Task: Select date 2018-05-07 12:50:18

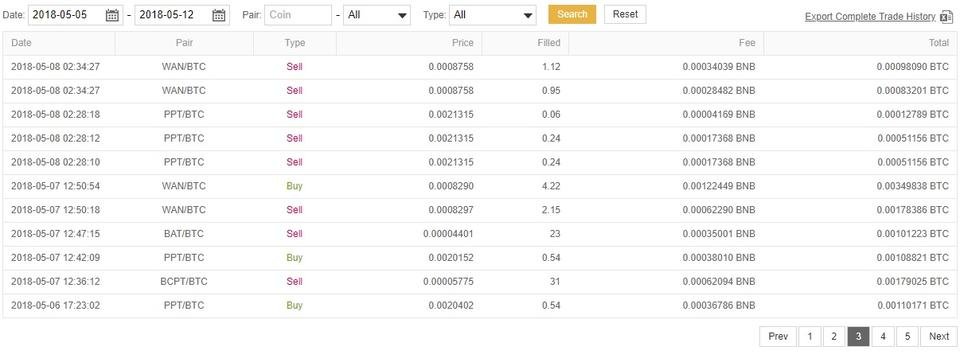Action: pos(56,210)
